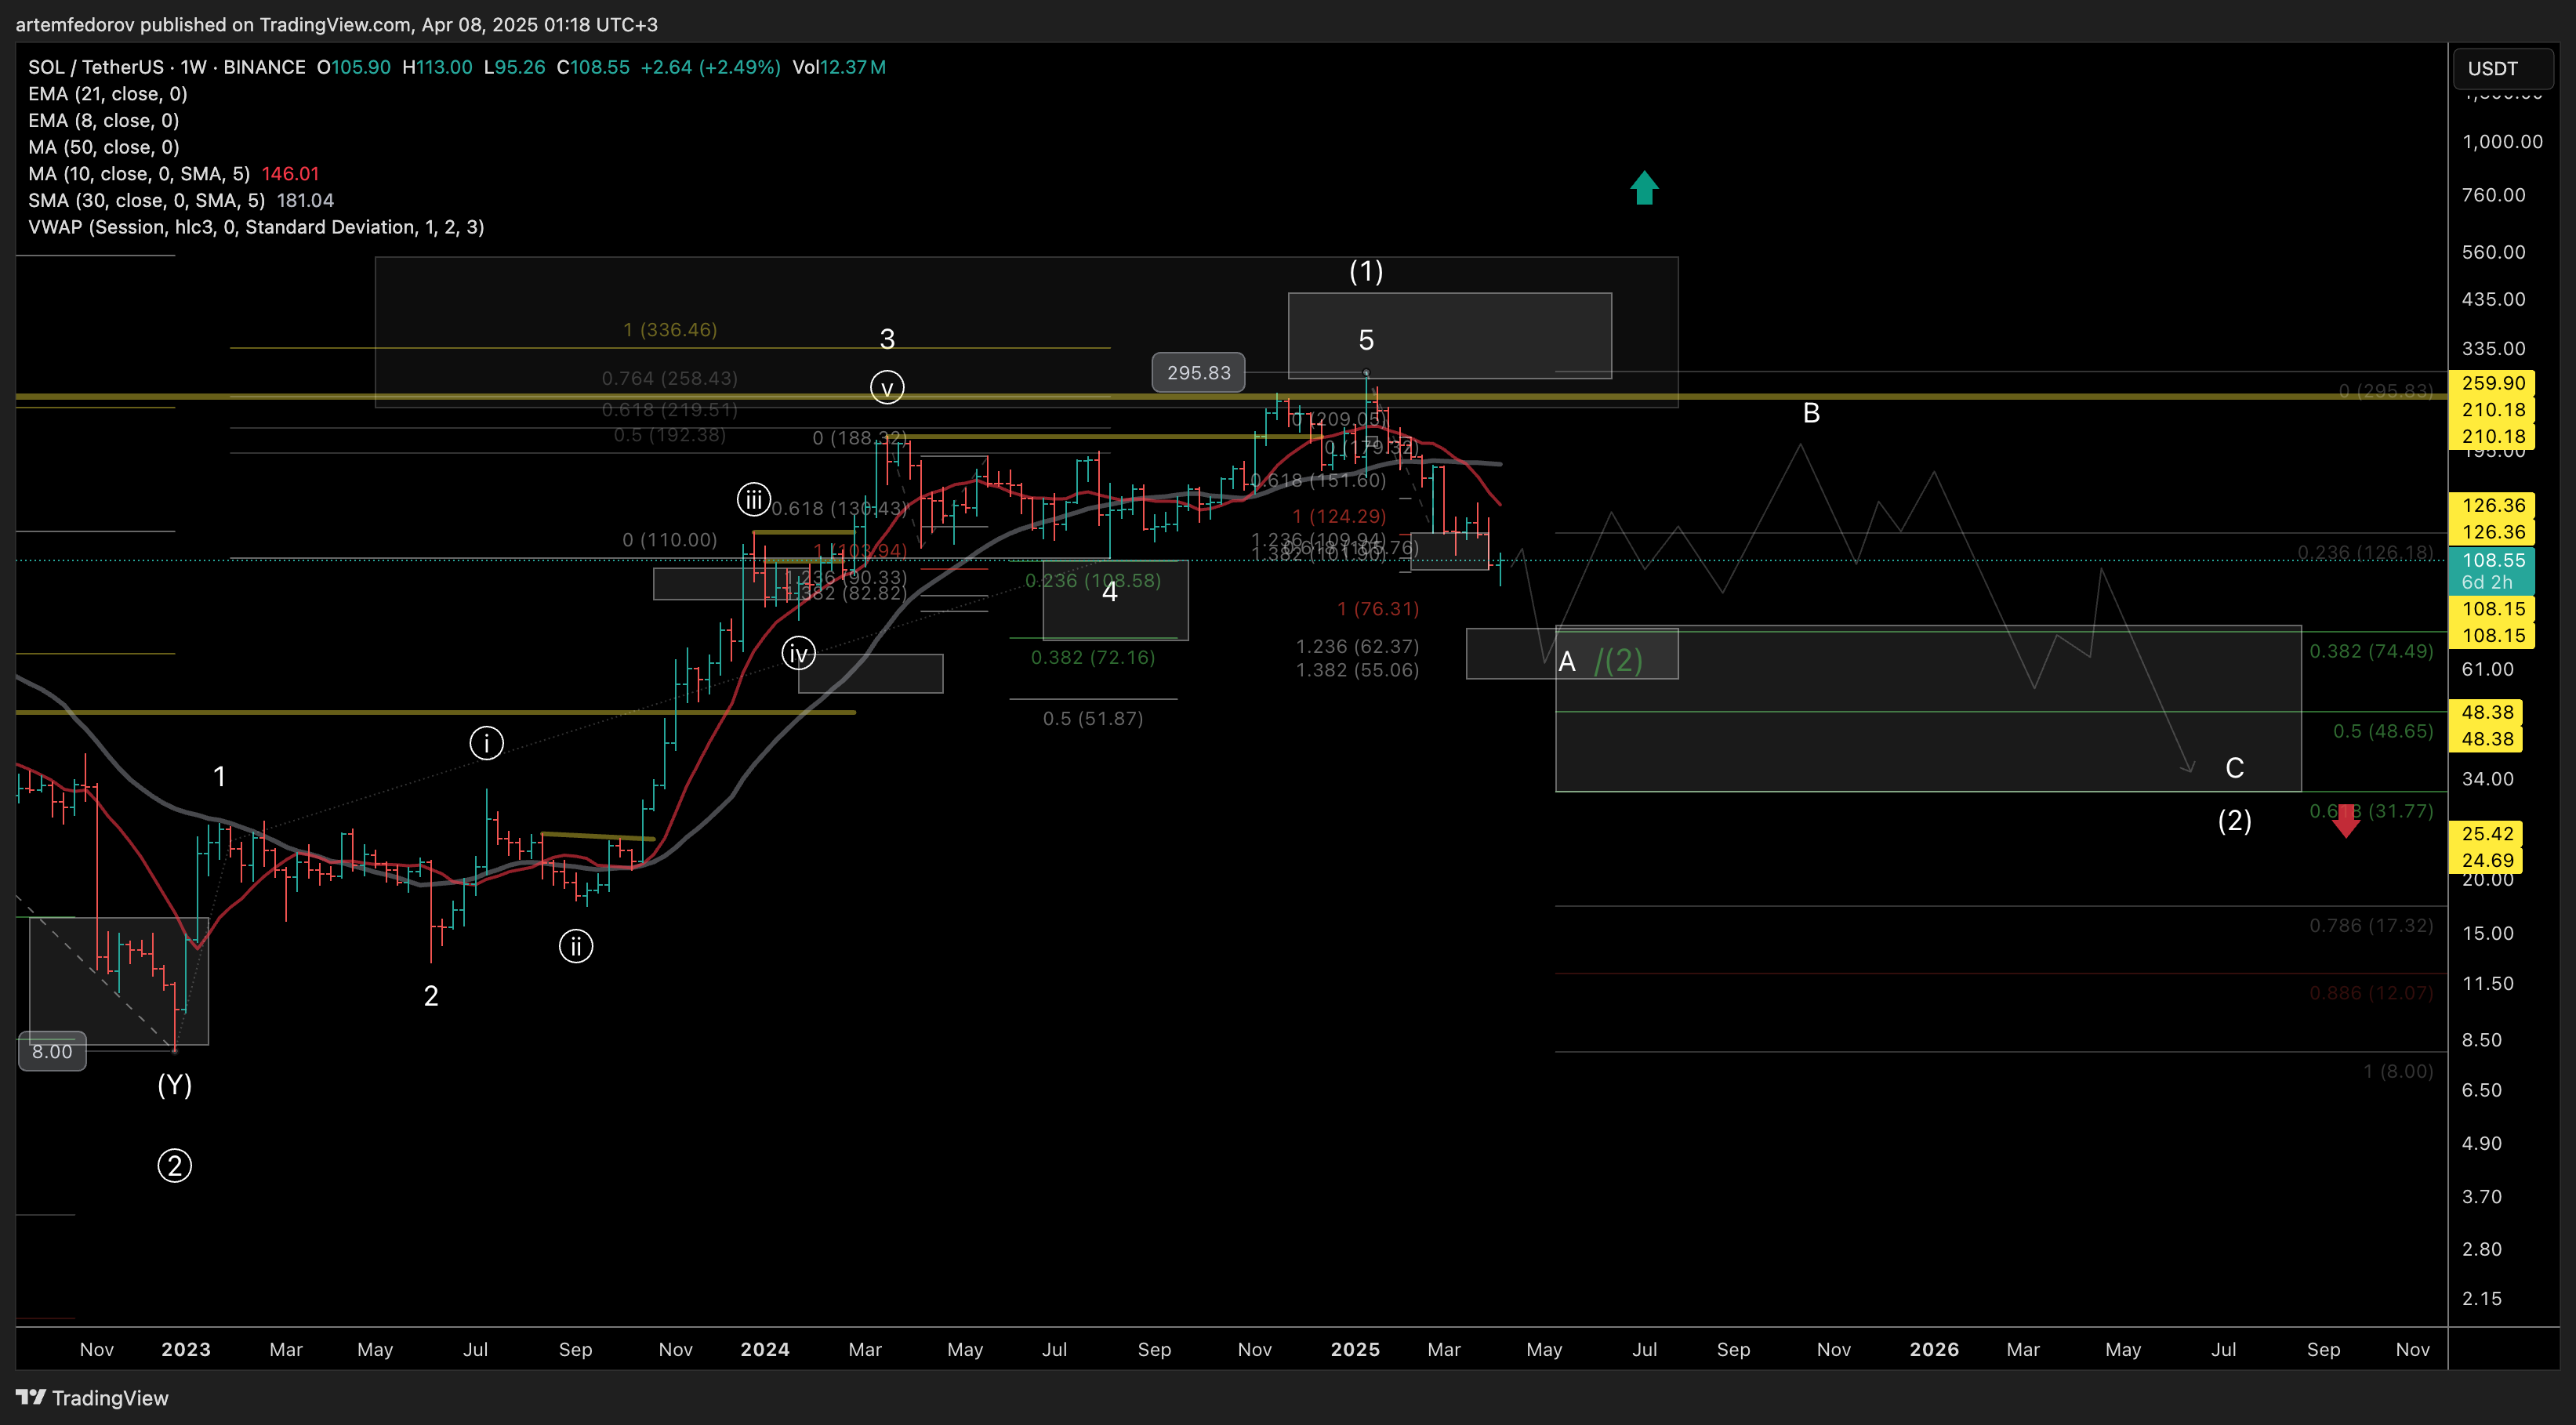
Task: Select the VWAP Session indicator label
Action: [256, 227]
